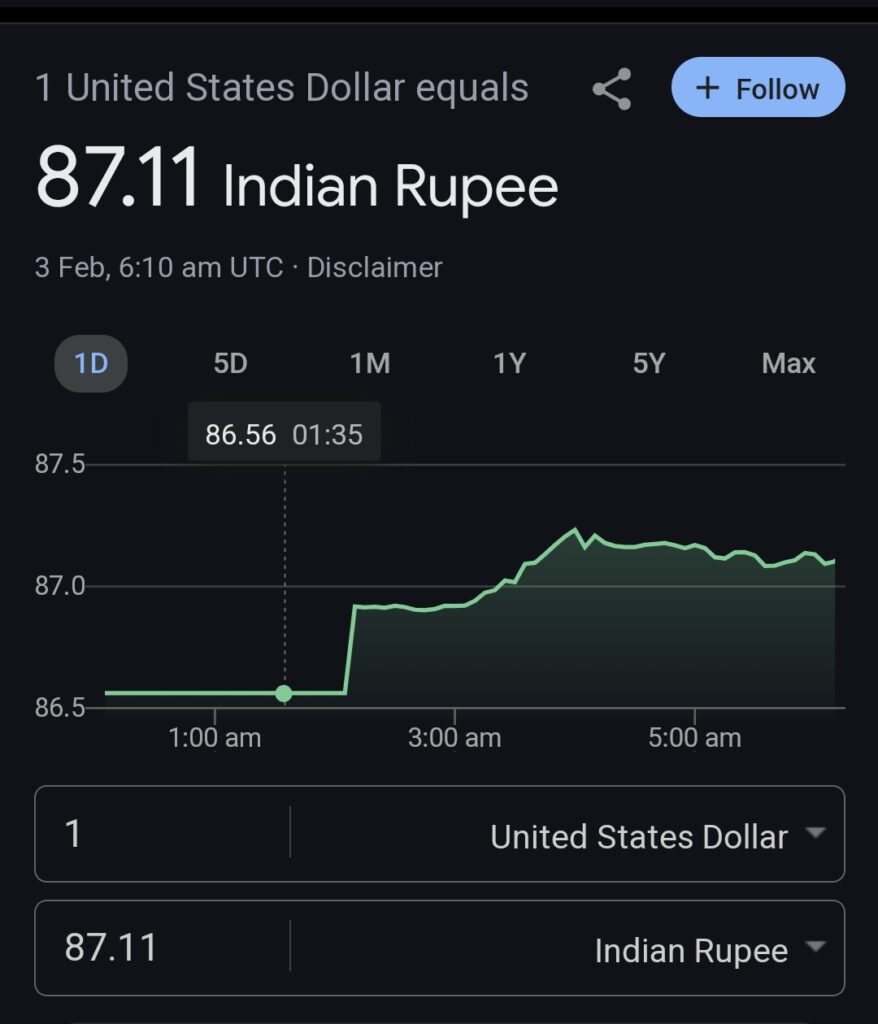The width and height of the screenshot is (878, 1024).
Task: Tap the share icon
Action: coord(611,89)
